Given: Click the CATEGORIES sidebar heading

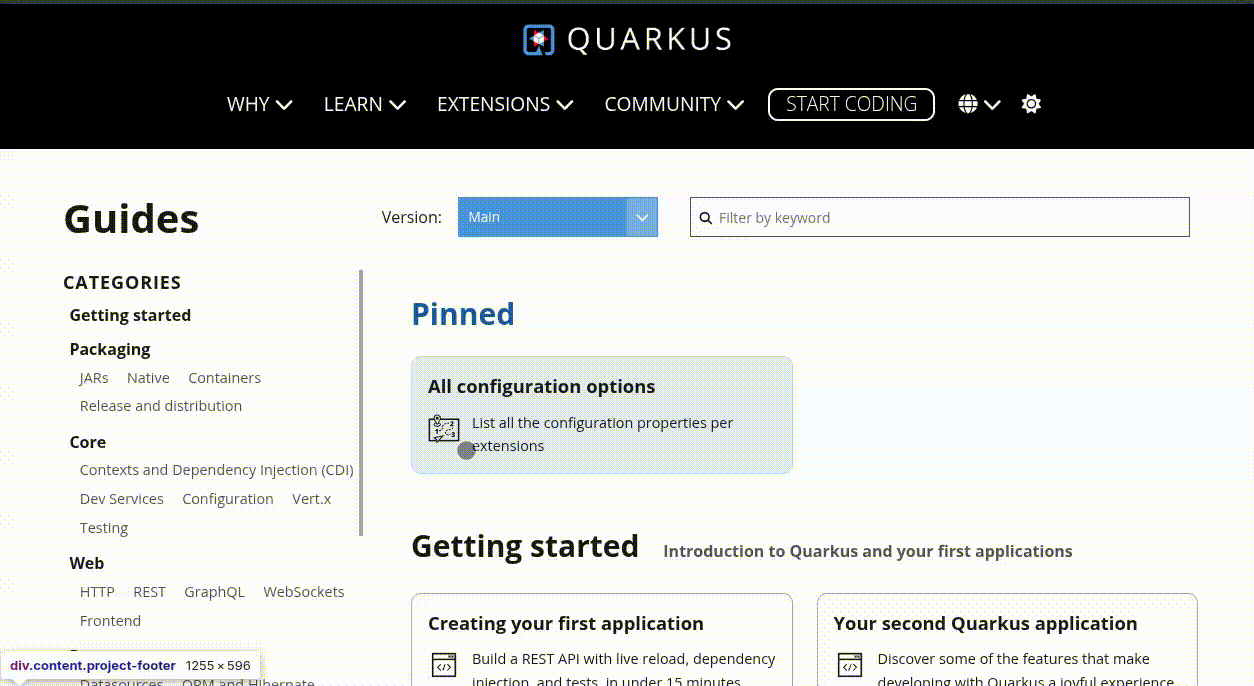Looking at the screenshot, I should click(122, 283).
